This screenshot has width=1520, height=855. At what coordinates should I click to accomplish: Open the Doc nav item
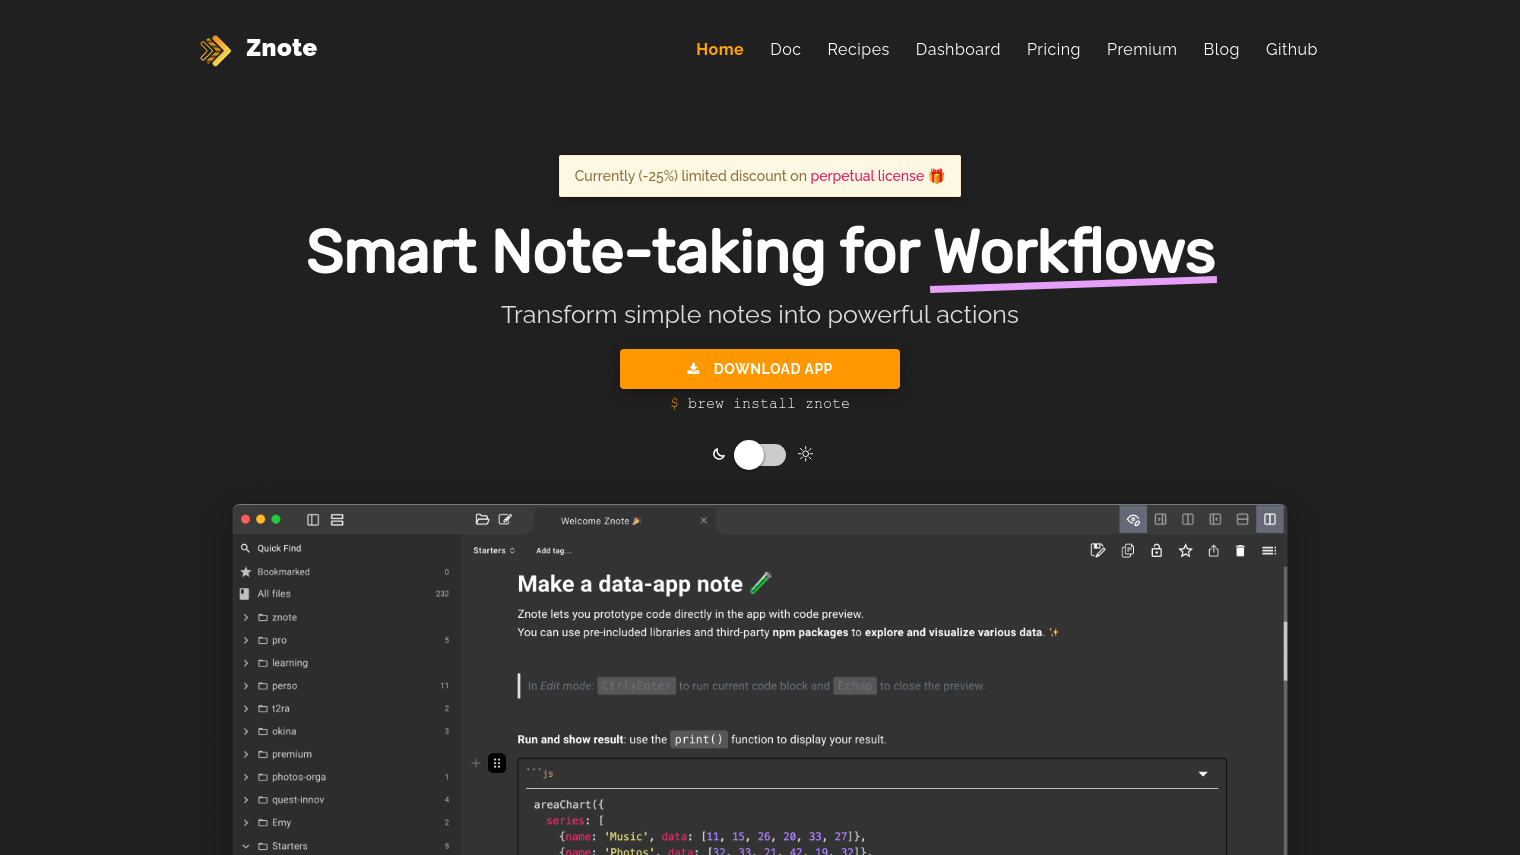pyautogui.click(x=785, y=49)
